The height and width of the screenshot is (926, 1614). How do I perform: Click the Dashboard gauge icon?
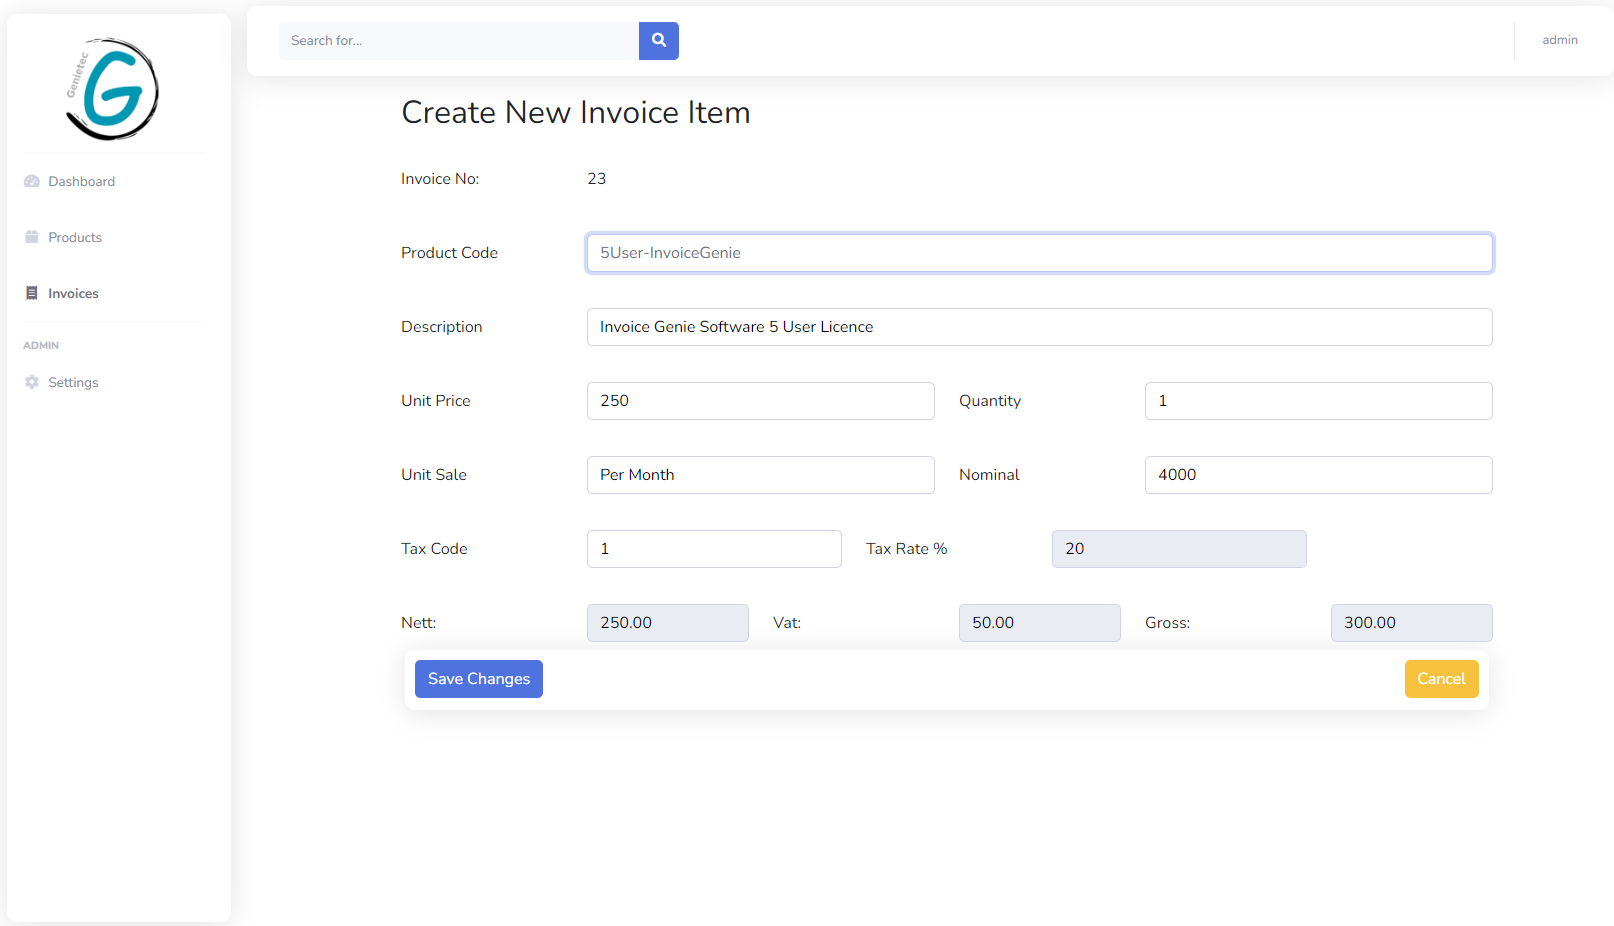[x=32, y=181]
